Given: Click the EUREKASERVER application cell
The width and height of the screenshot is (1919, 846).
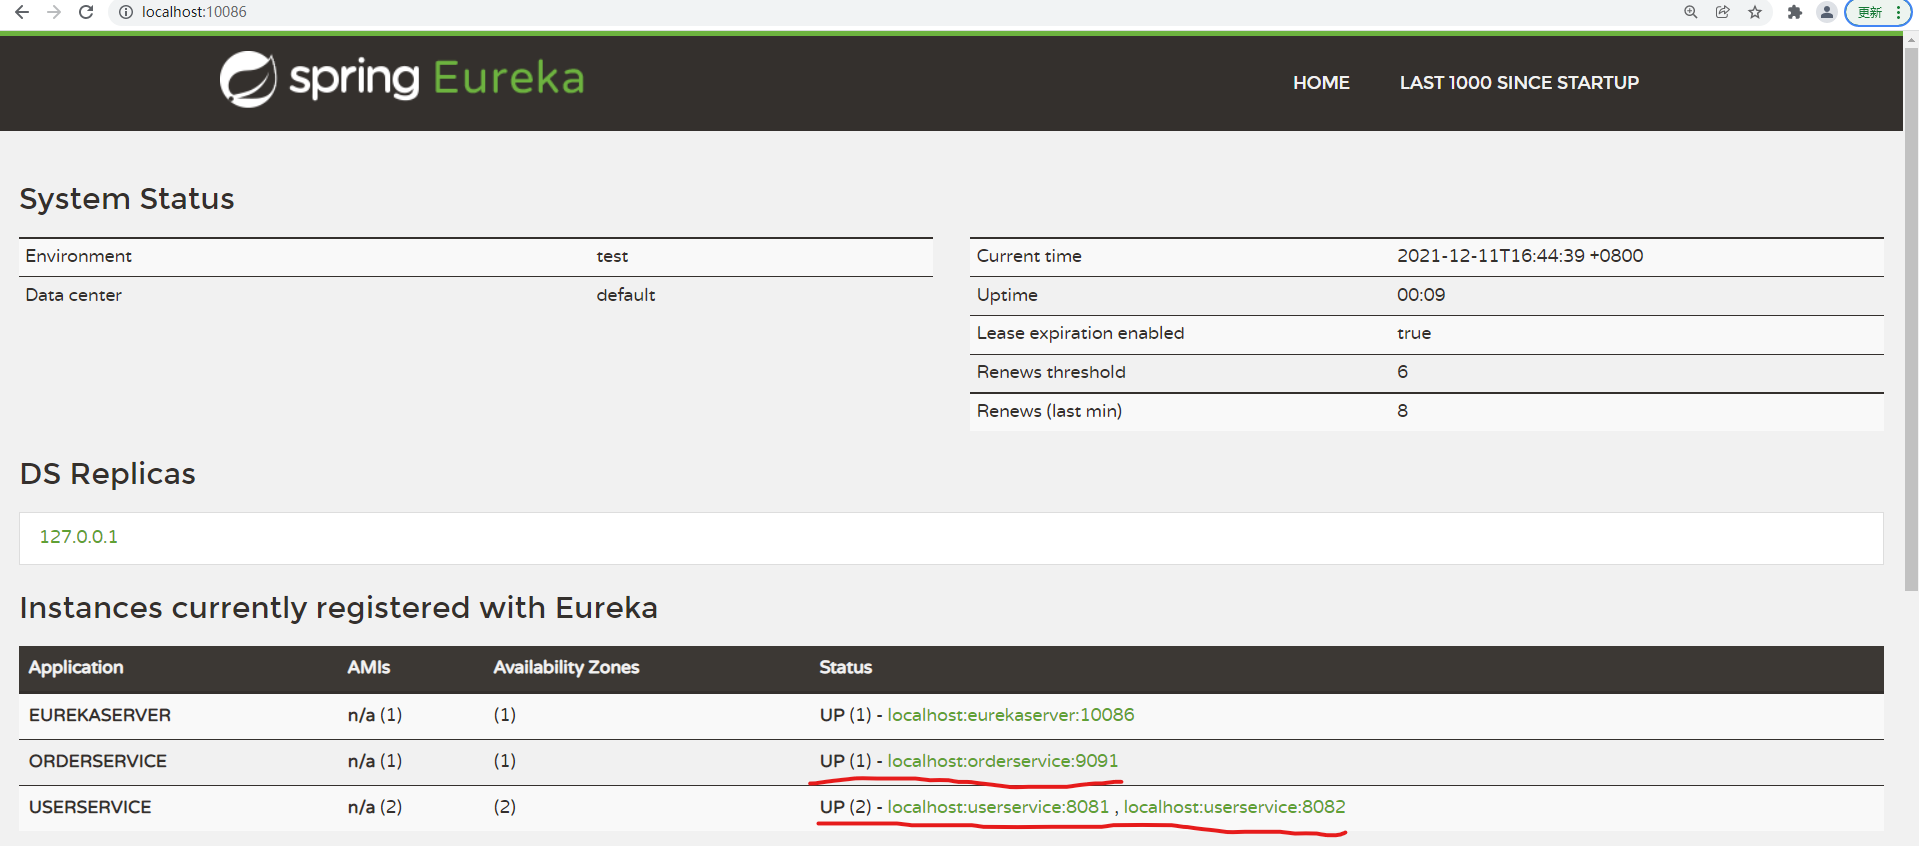Looking at the screenshot, I should coord(100,715).
